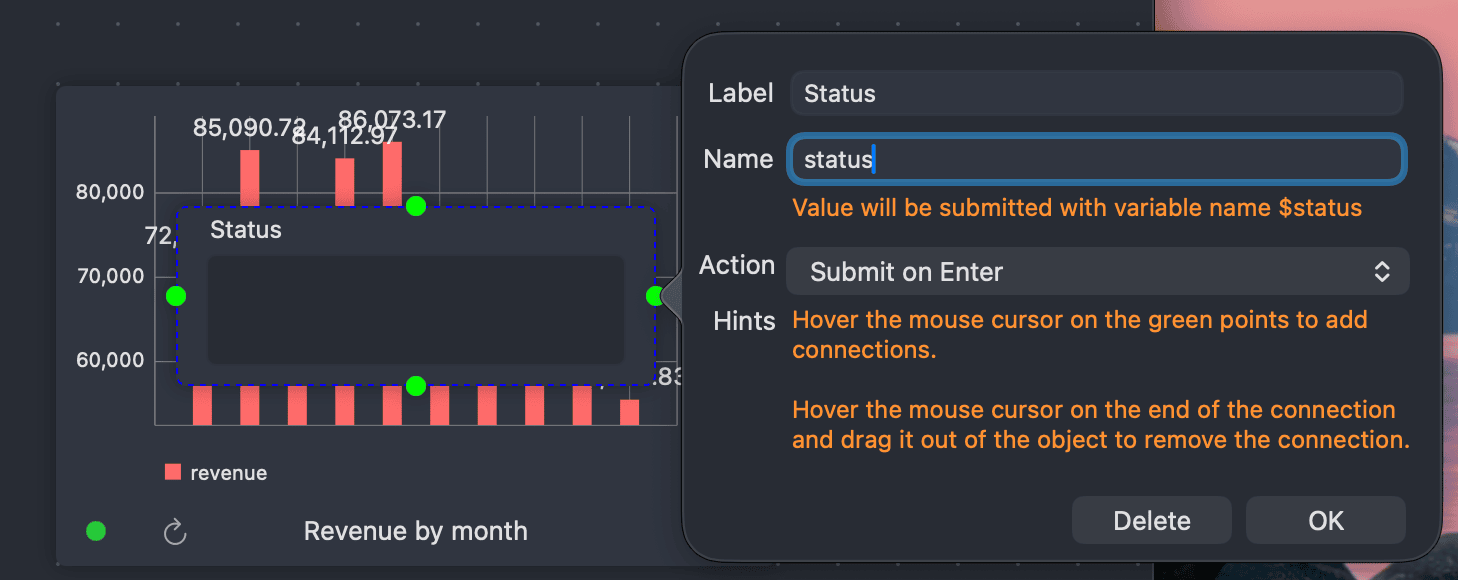Click the empty Status input box on canvas
The image size is (1458, 580).
point(416,310)
